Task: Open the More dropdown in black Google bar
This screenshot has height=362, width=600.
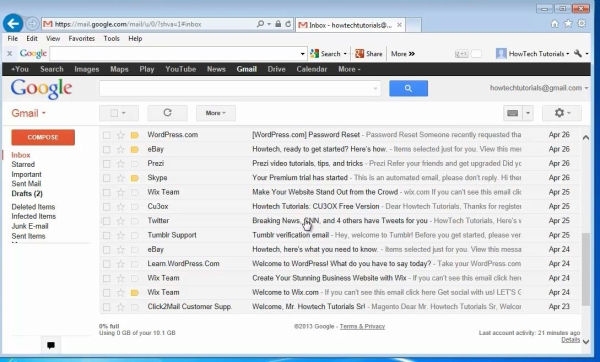Action: tap(349, 69)
